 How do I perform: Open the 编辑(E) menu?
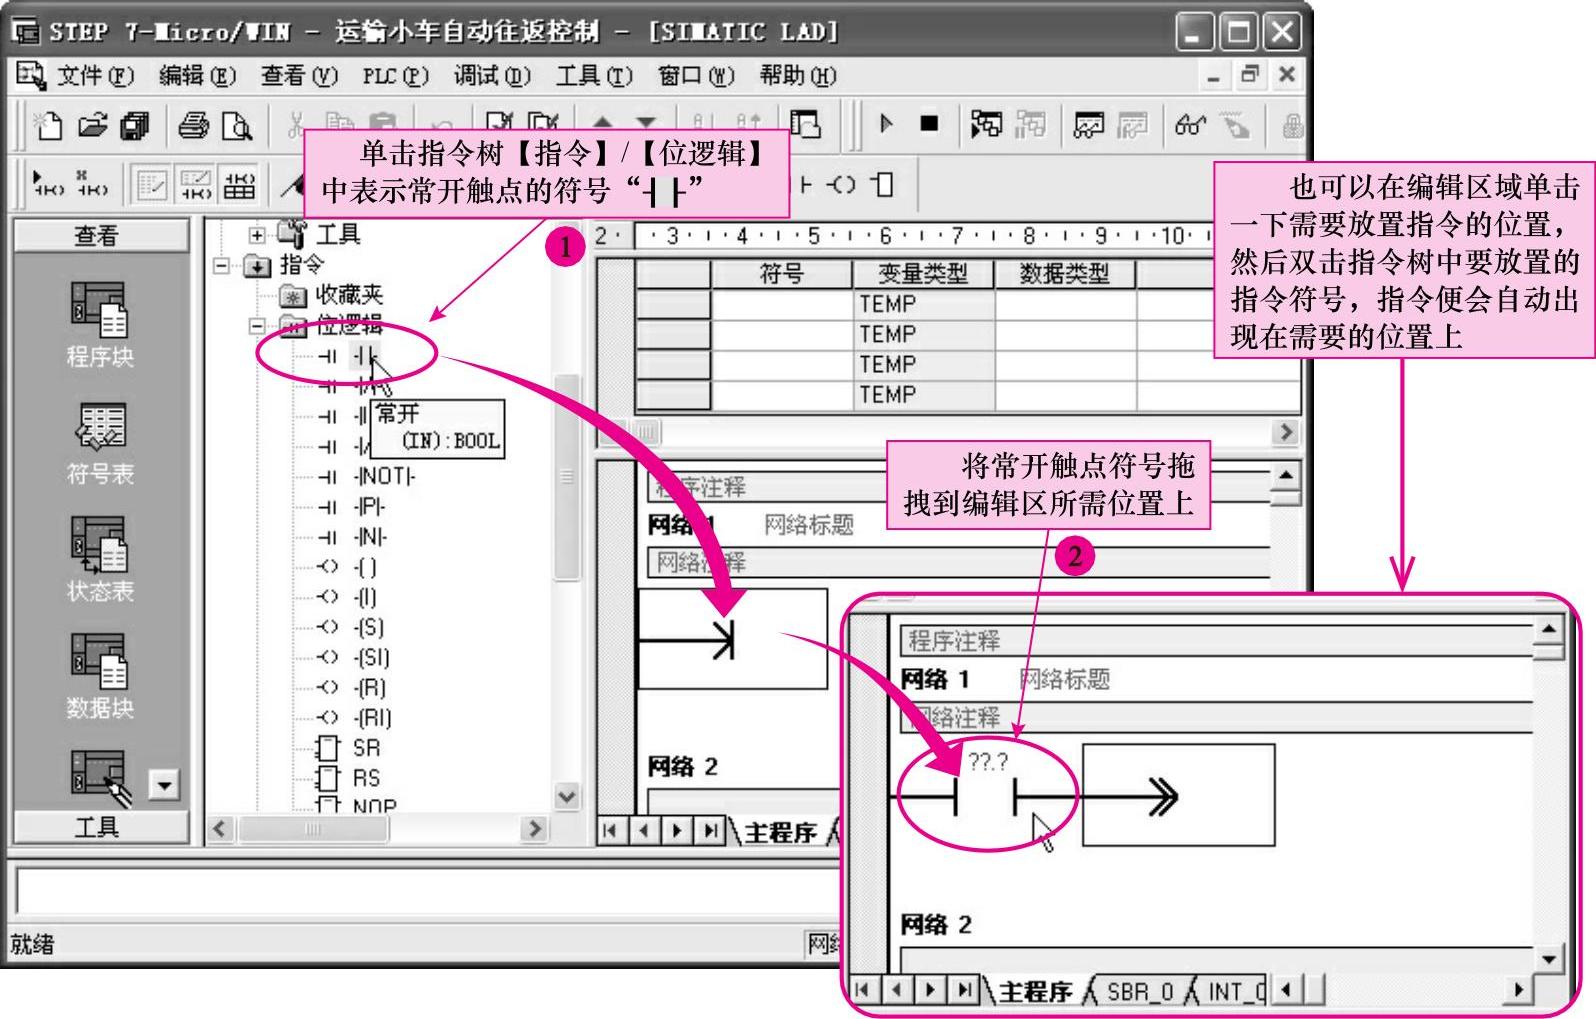197,76
